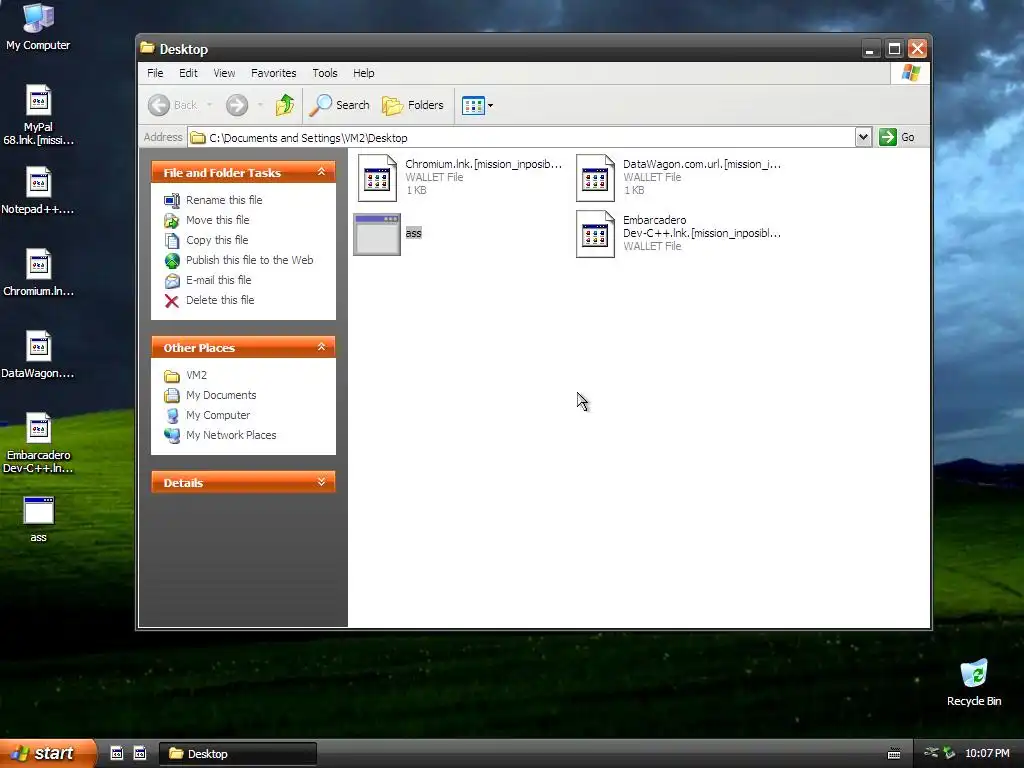Minimize the Desktop window
The width and height of the screenshot is (1024, 768).
(x=869, y=49)
